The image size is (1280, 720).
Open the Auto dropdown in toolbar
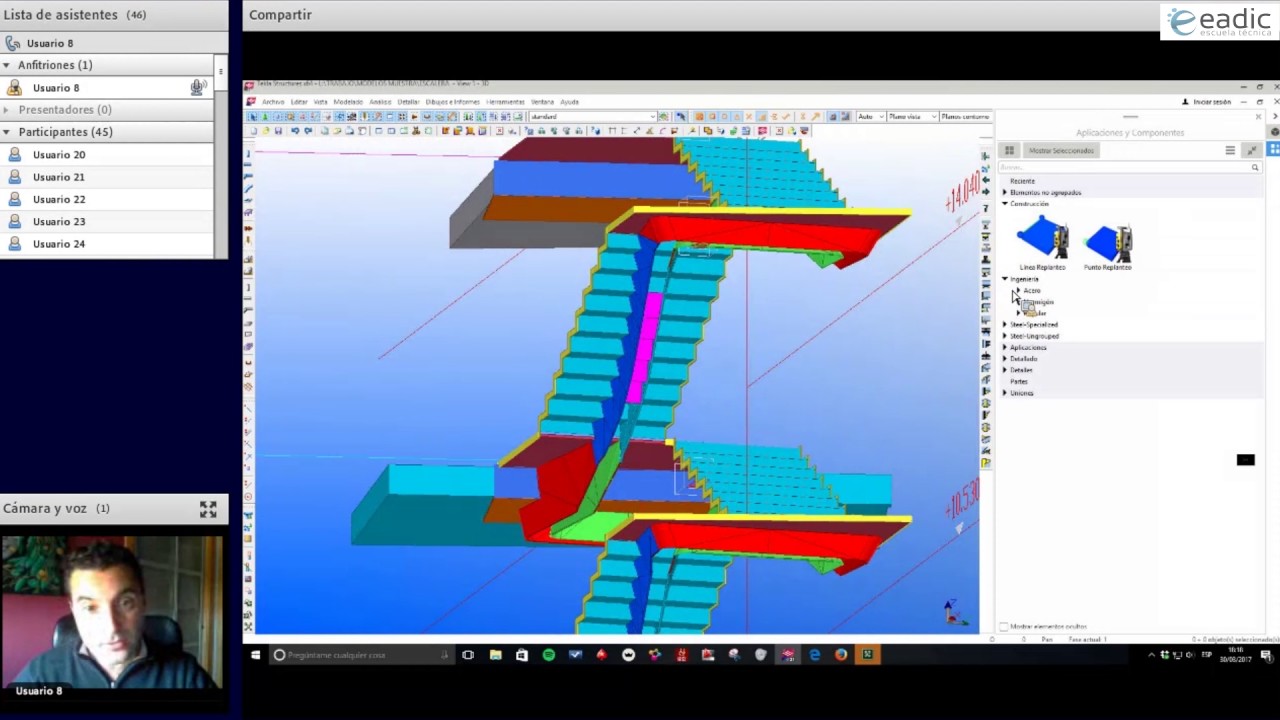point(869,117)
